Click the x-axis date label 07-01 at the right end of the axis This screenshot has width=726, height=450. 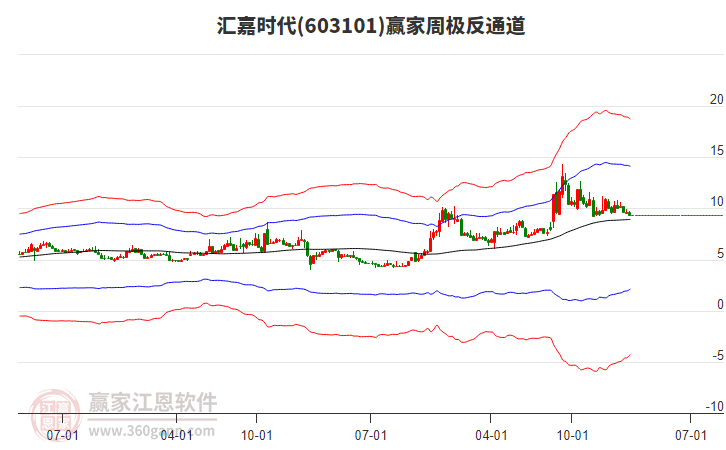[x=691, y=435]
